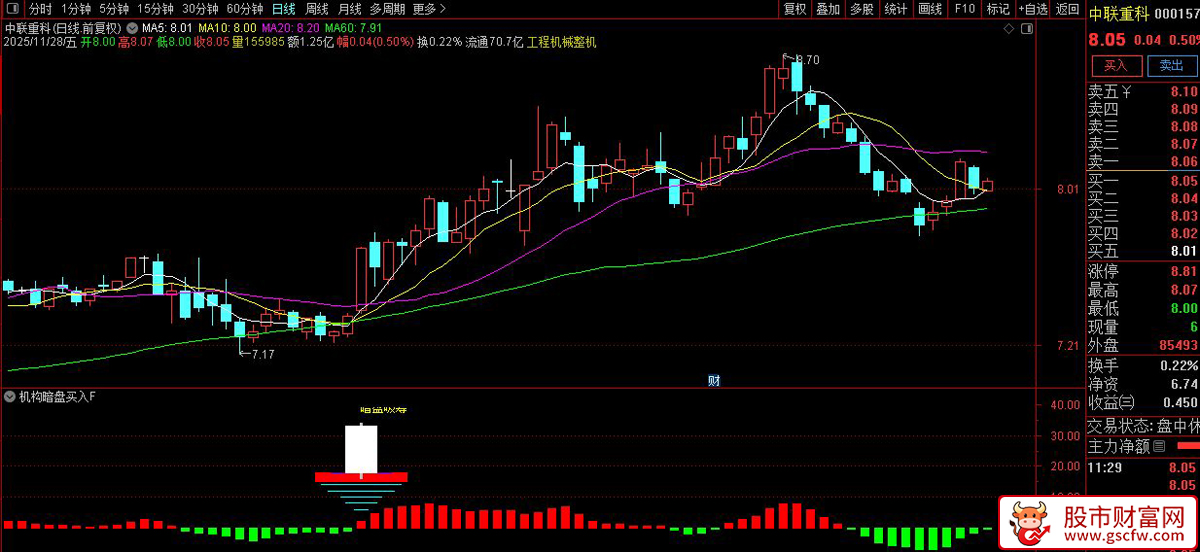
Task: Click the MA20: 8.20 indicator label
Action: tap(291, 28)
